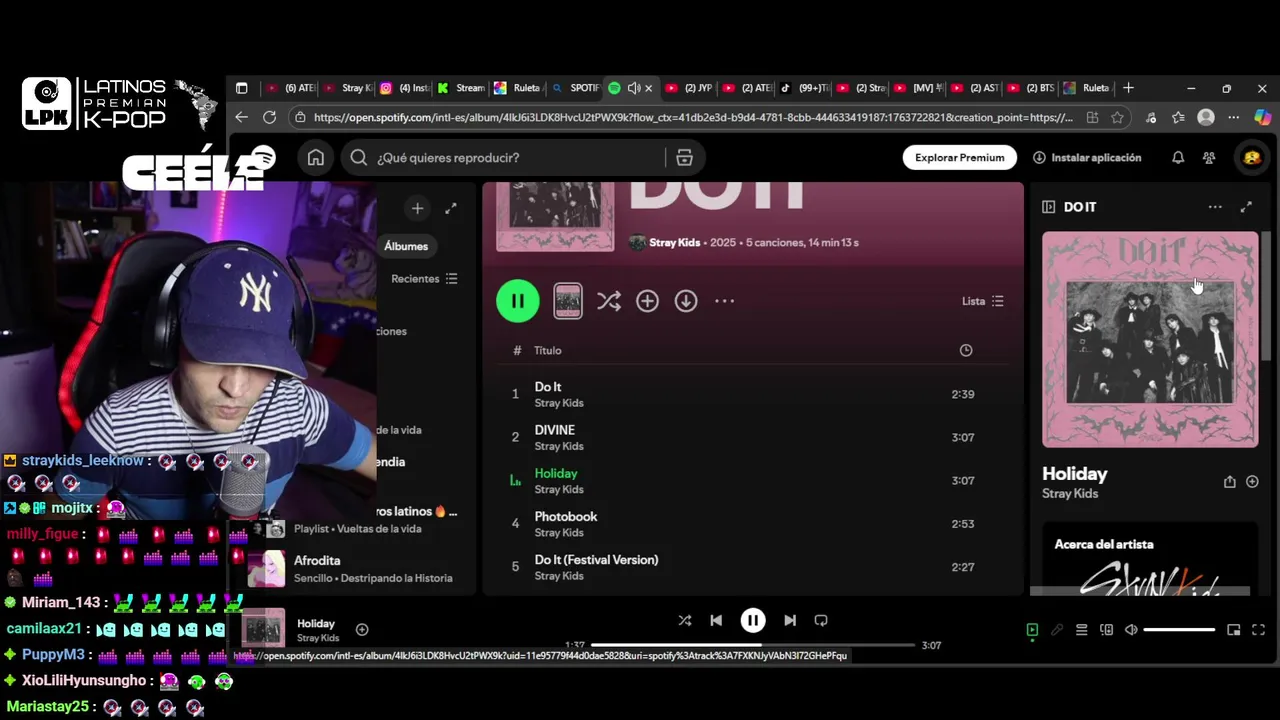Focus the ¿Qué quieres reproducir? search field
This screenshot has width=1280, height=720.
(505, 157)
